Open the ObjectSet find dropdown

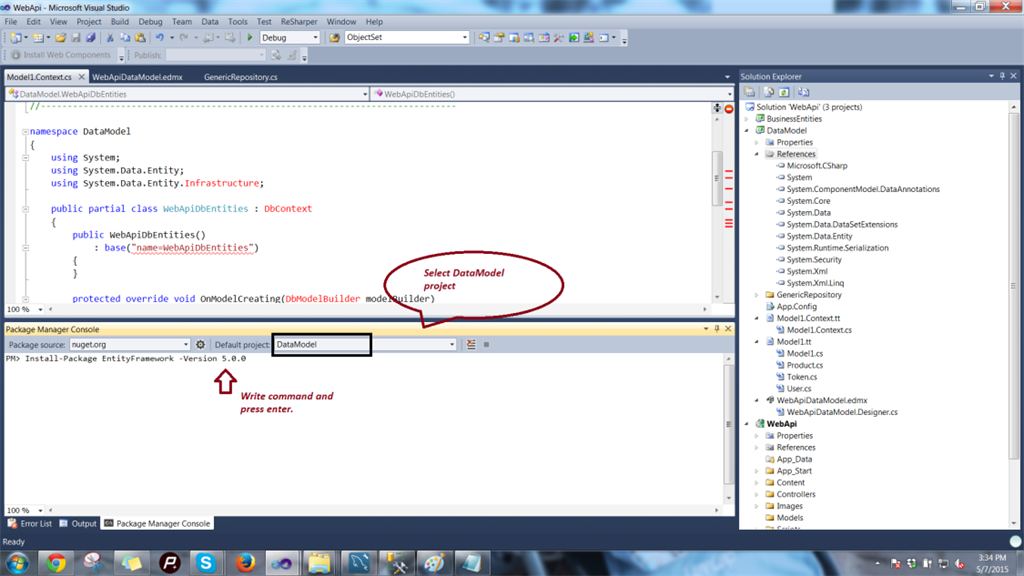pos(464,38)
